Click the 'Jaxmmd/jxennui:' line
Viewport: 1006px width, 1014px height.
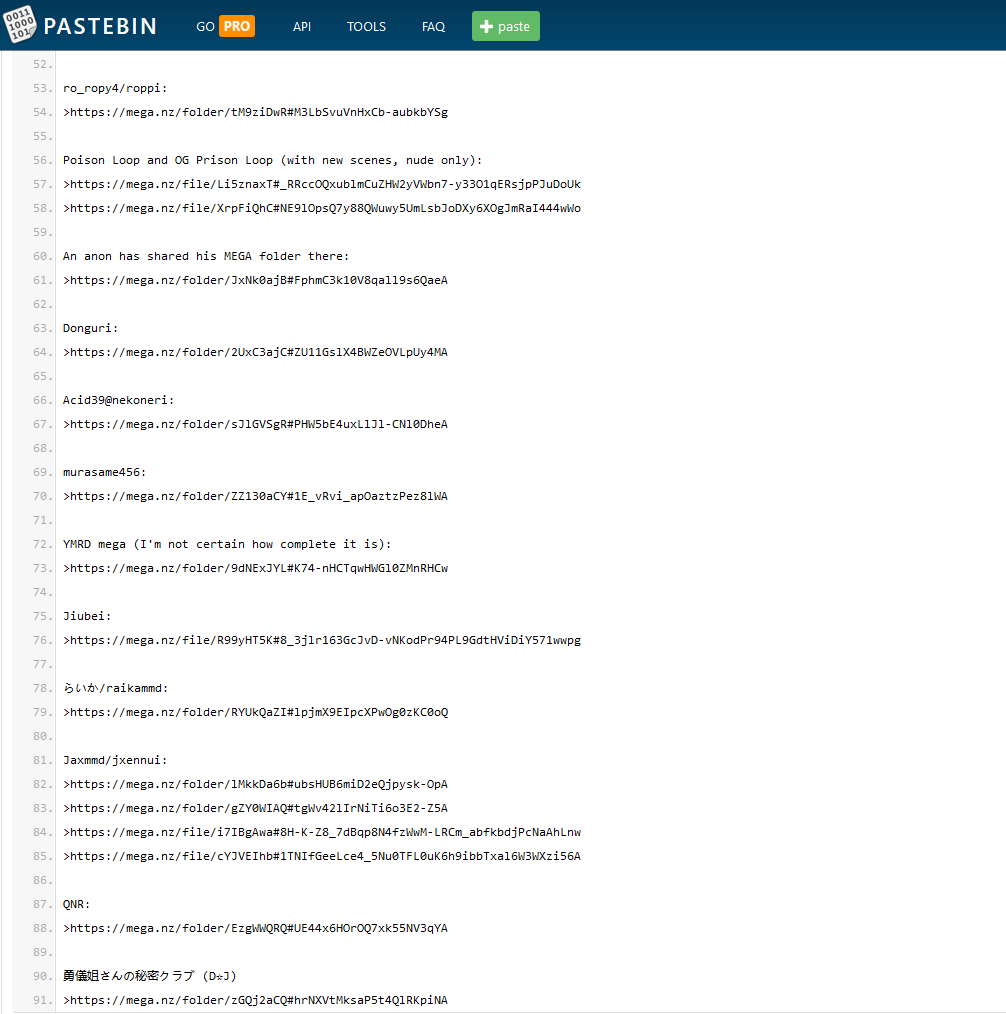[115, 760]
